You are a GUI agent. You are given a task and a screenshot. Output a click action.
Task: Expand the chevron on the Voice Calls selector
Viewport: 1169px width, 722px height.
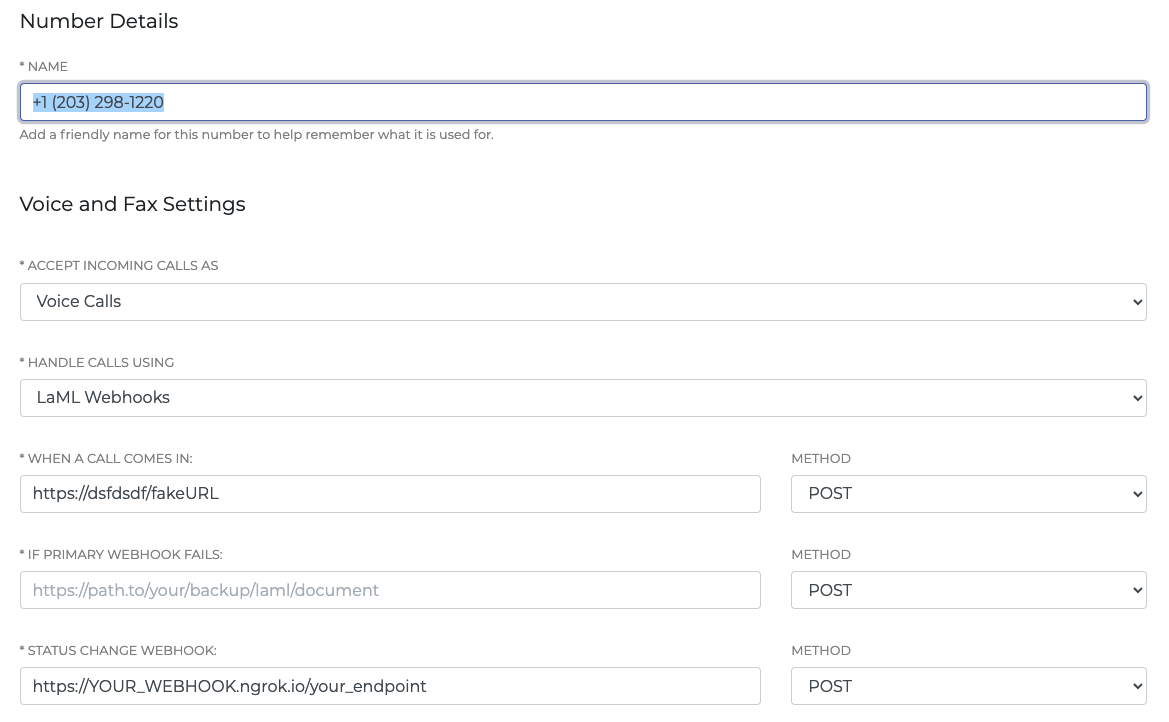pos(1138,301)
